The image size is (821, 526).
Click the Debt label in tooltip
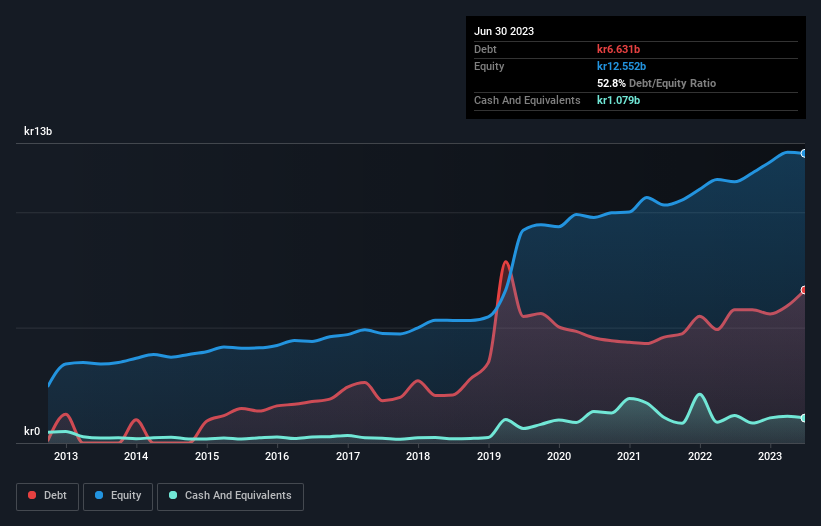click(485, 49)
